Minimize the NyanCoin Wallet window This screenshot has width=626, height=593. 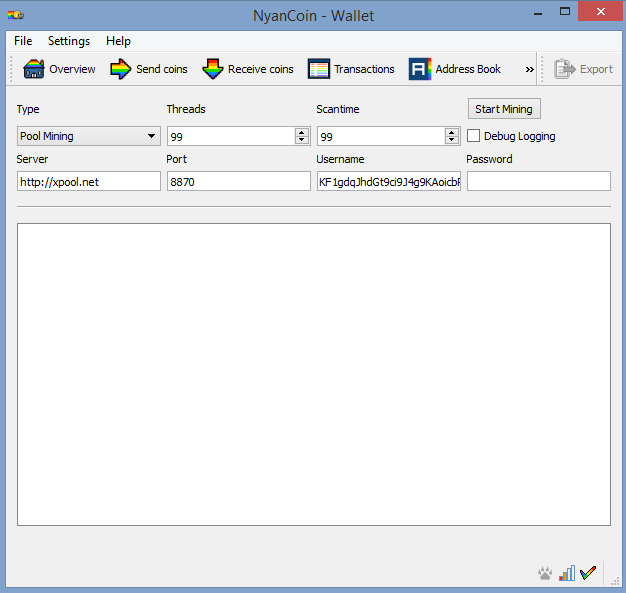(538, 14)
